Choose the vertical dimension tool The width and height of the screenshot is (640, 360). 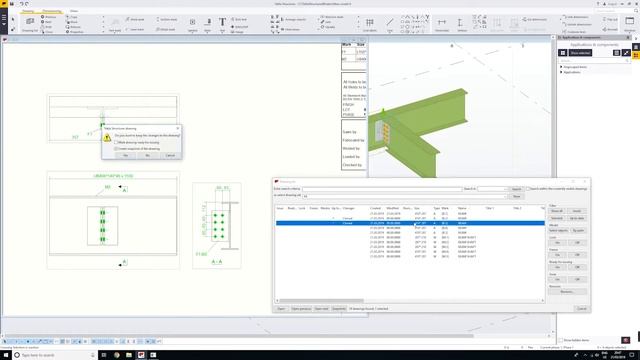(462, 24)
